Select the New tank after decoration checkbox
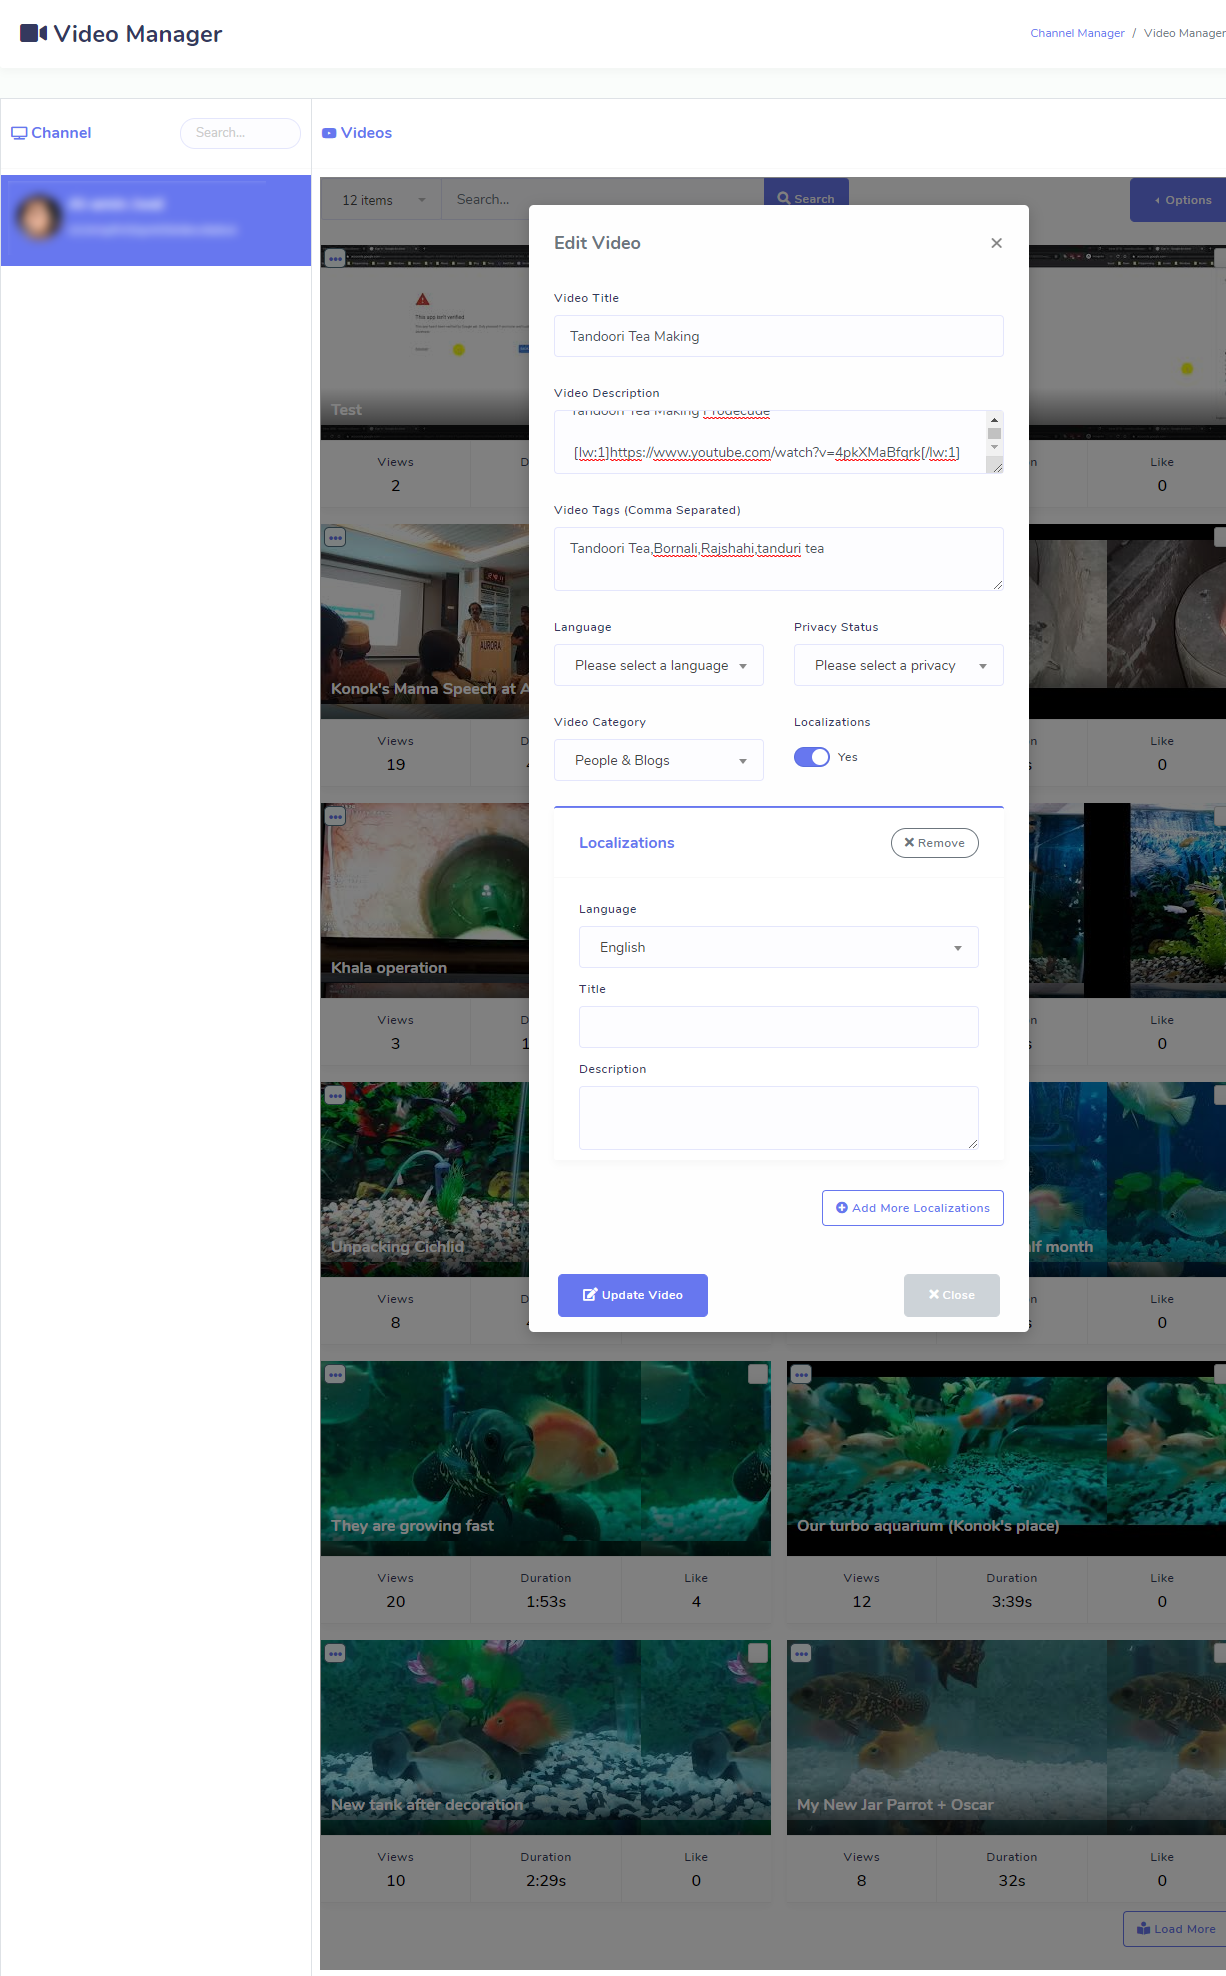Image resolution: width=1226 pixels, height=1976 pixels. point(758,1653)
